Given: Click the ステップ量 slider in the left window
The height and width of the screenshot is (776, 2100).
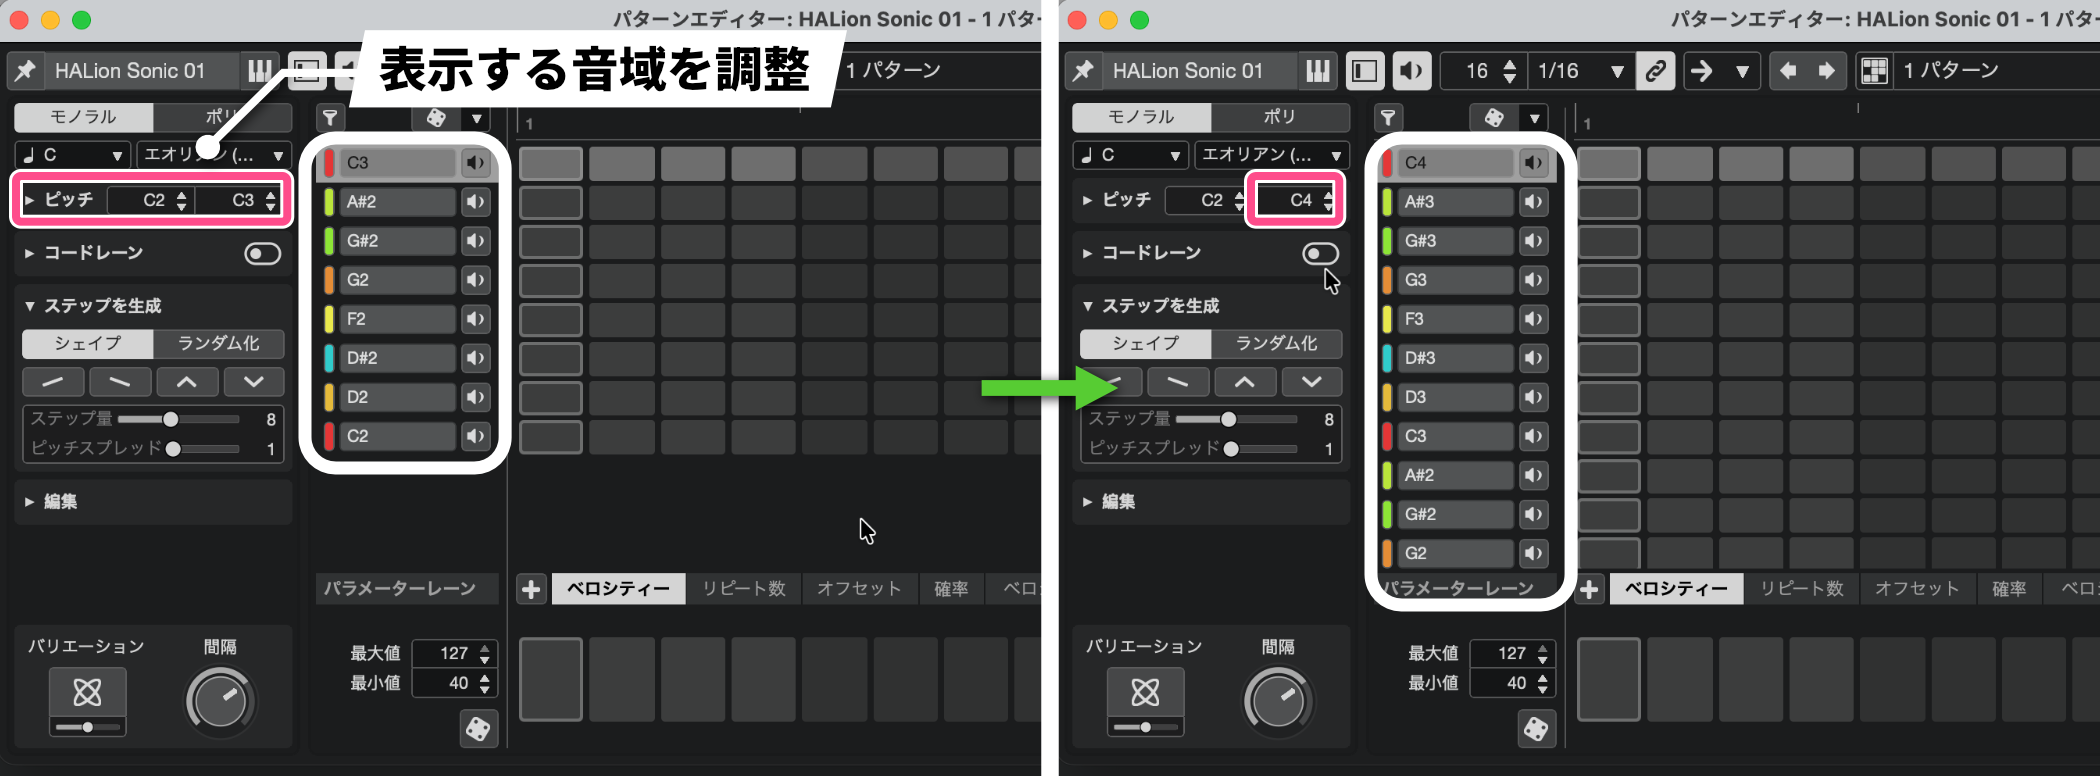Looking at the screenshot, I should click(x=171, y=419).
